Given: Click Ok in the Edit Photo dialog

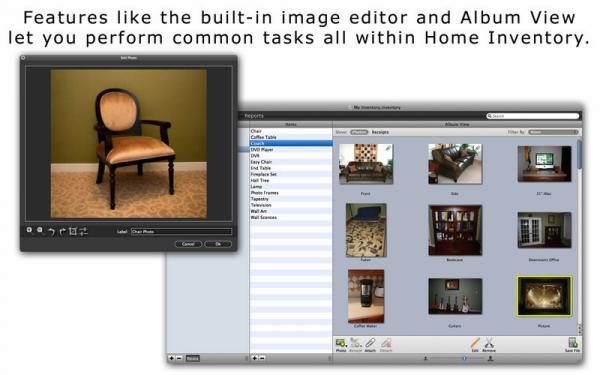Looking at the screenshot, I should click(x=218, y=244).
